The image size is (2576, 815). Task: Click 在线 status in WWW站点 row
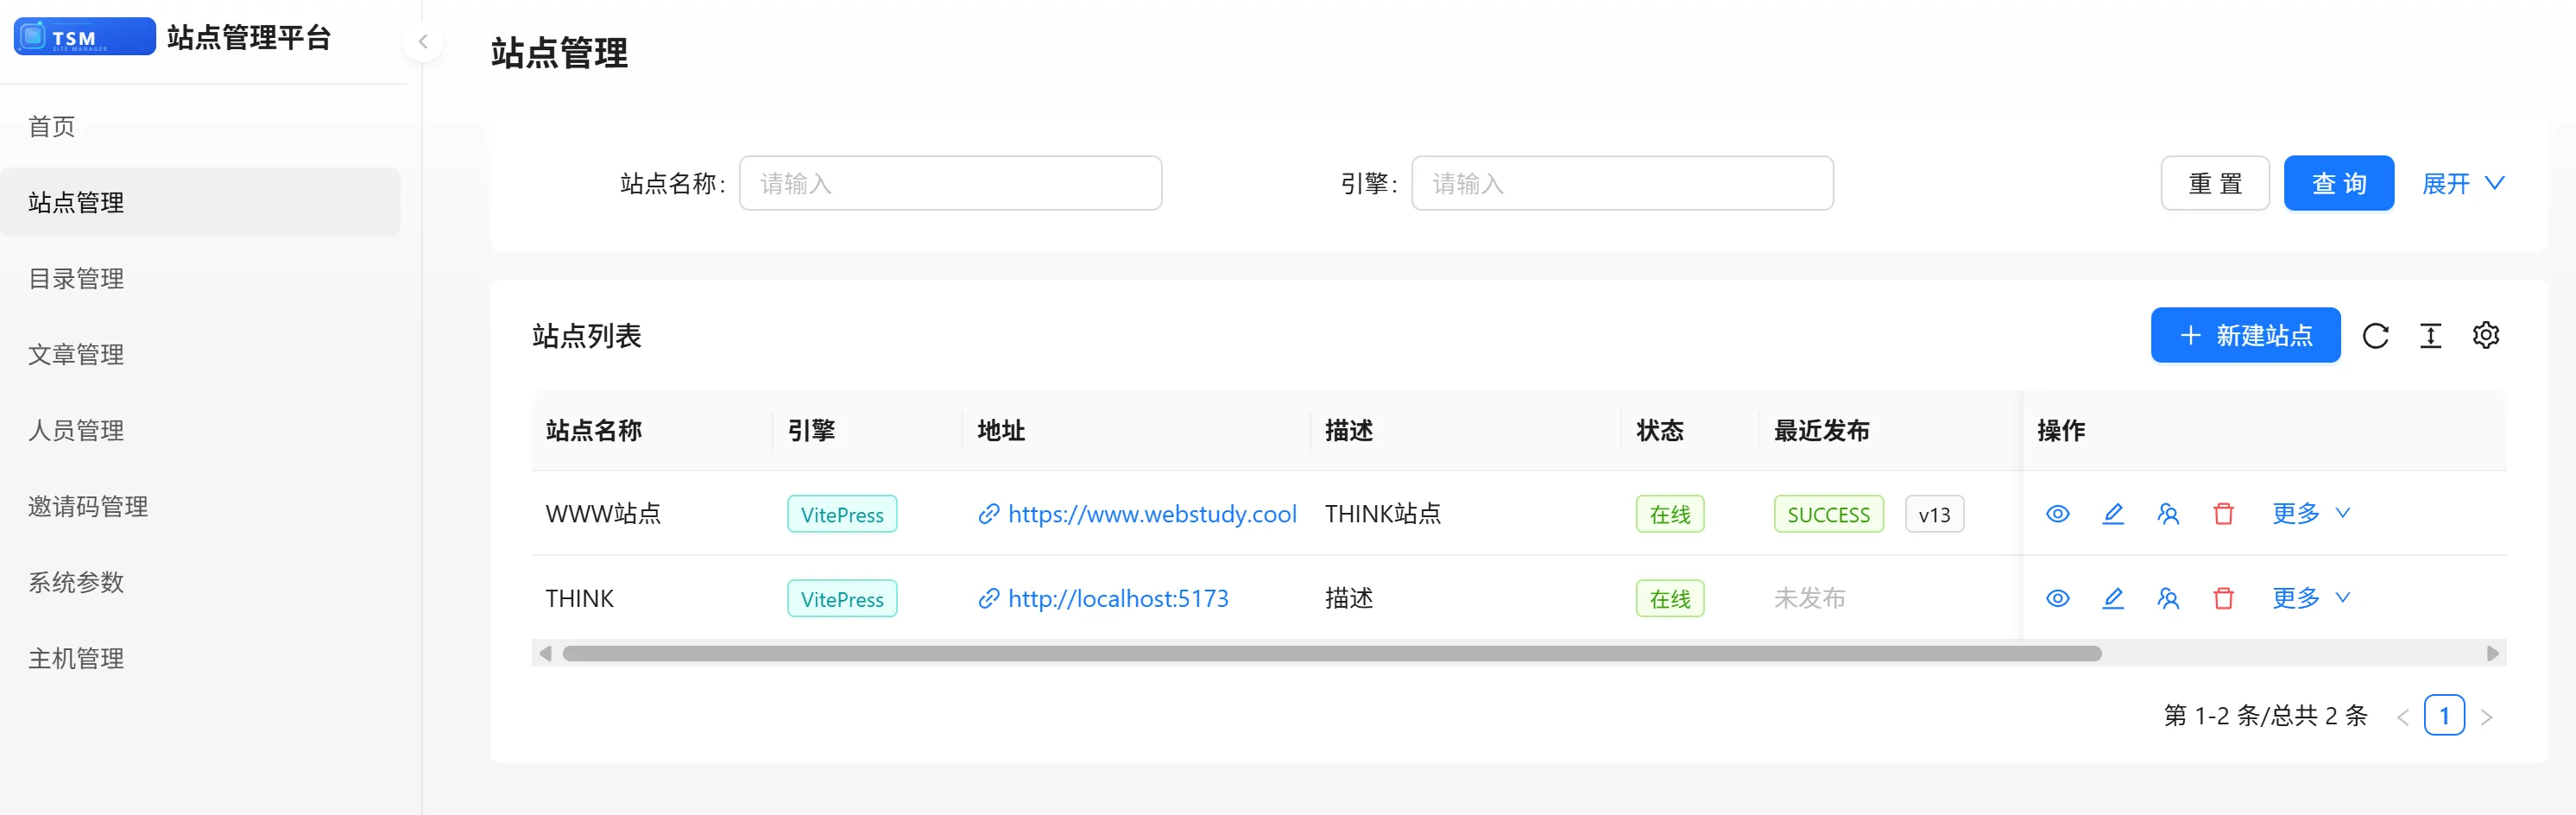pos(1669,514)
